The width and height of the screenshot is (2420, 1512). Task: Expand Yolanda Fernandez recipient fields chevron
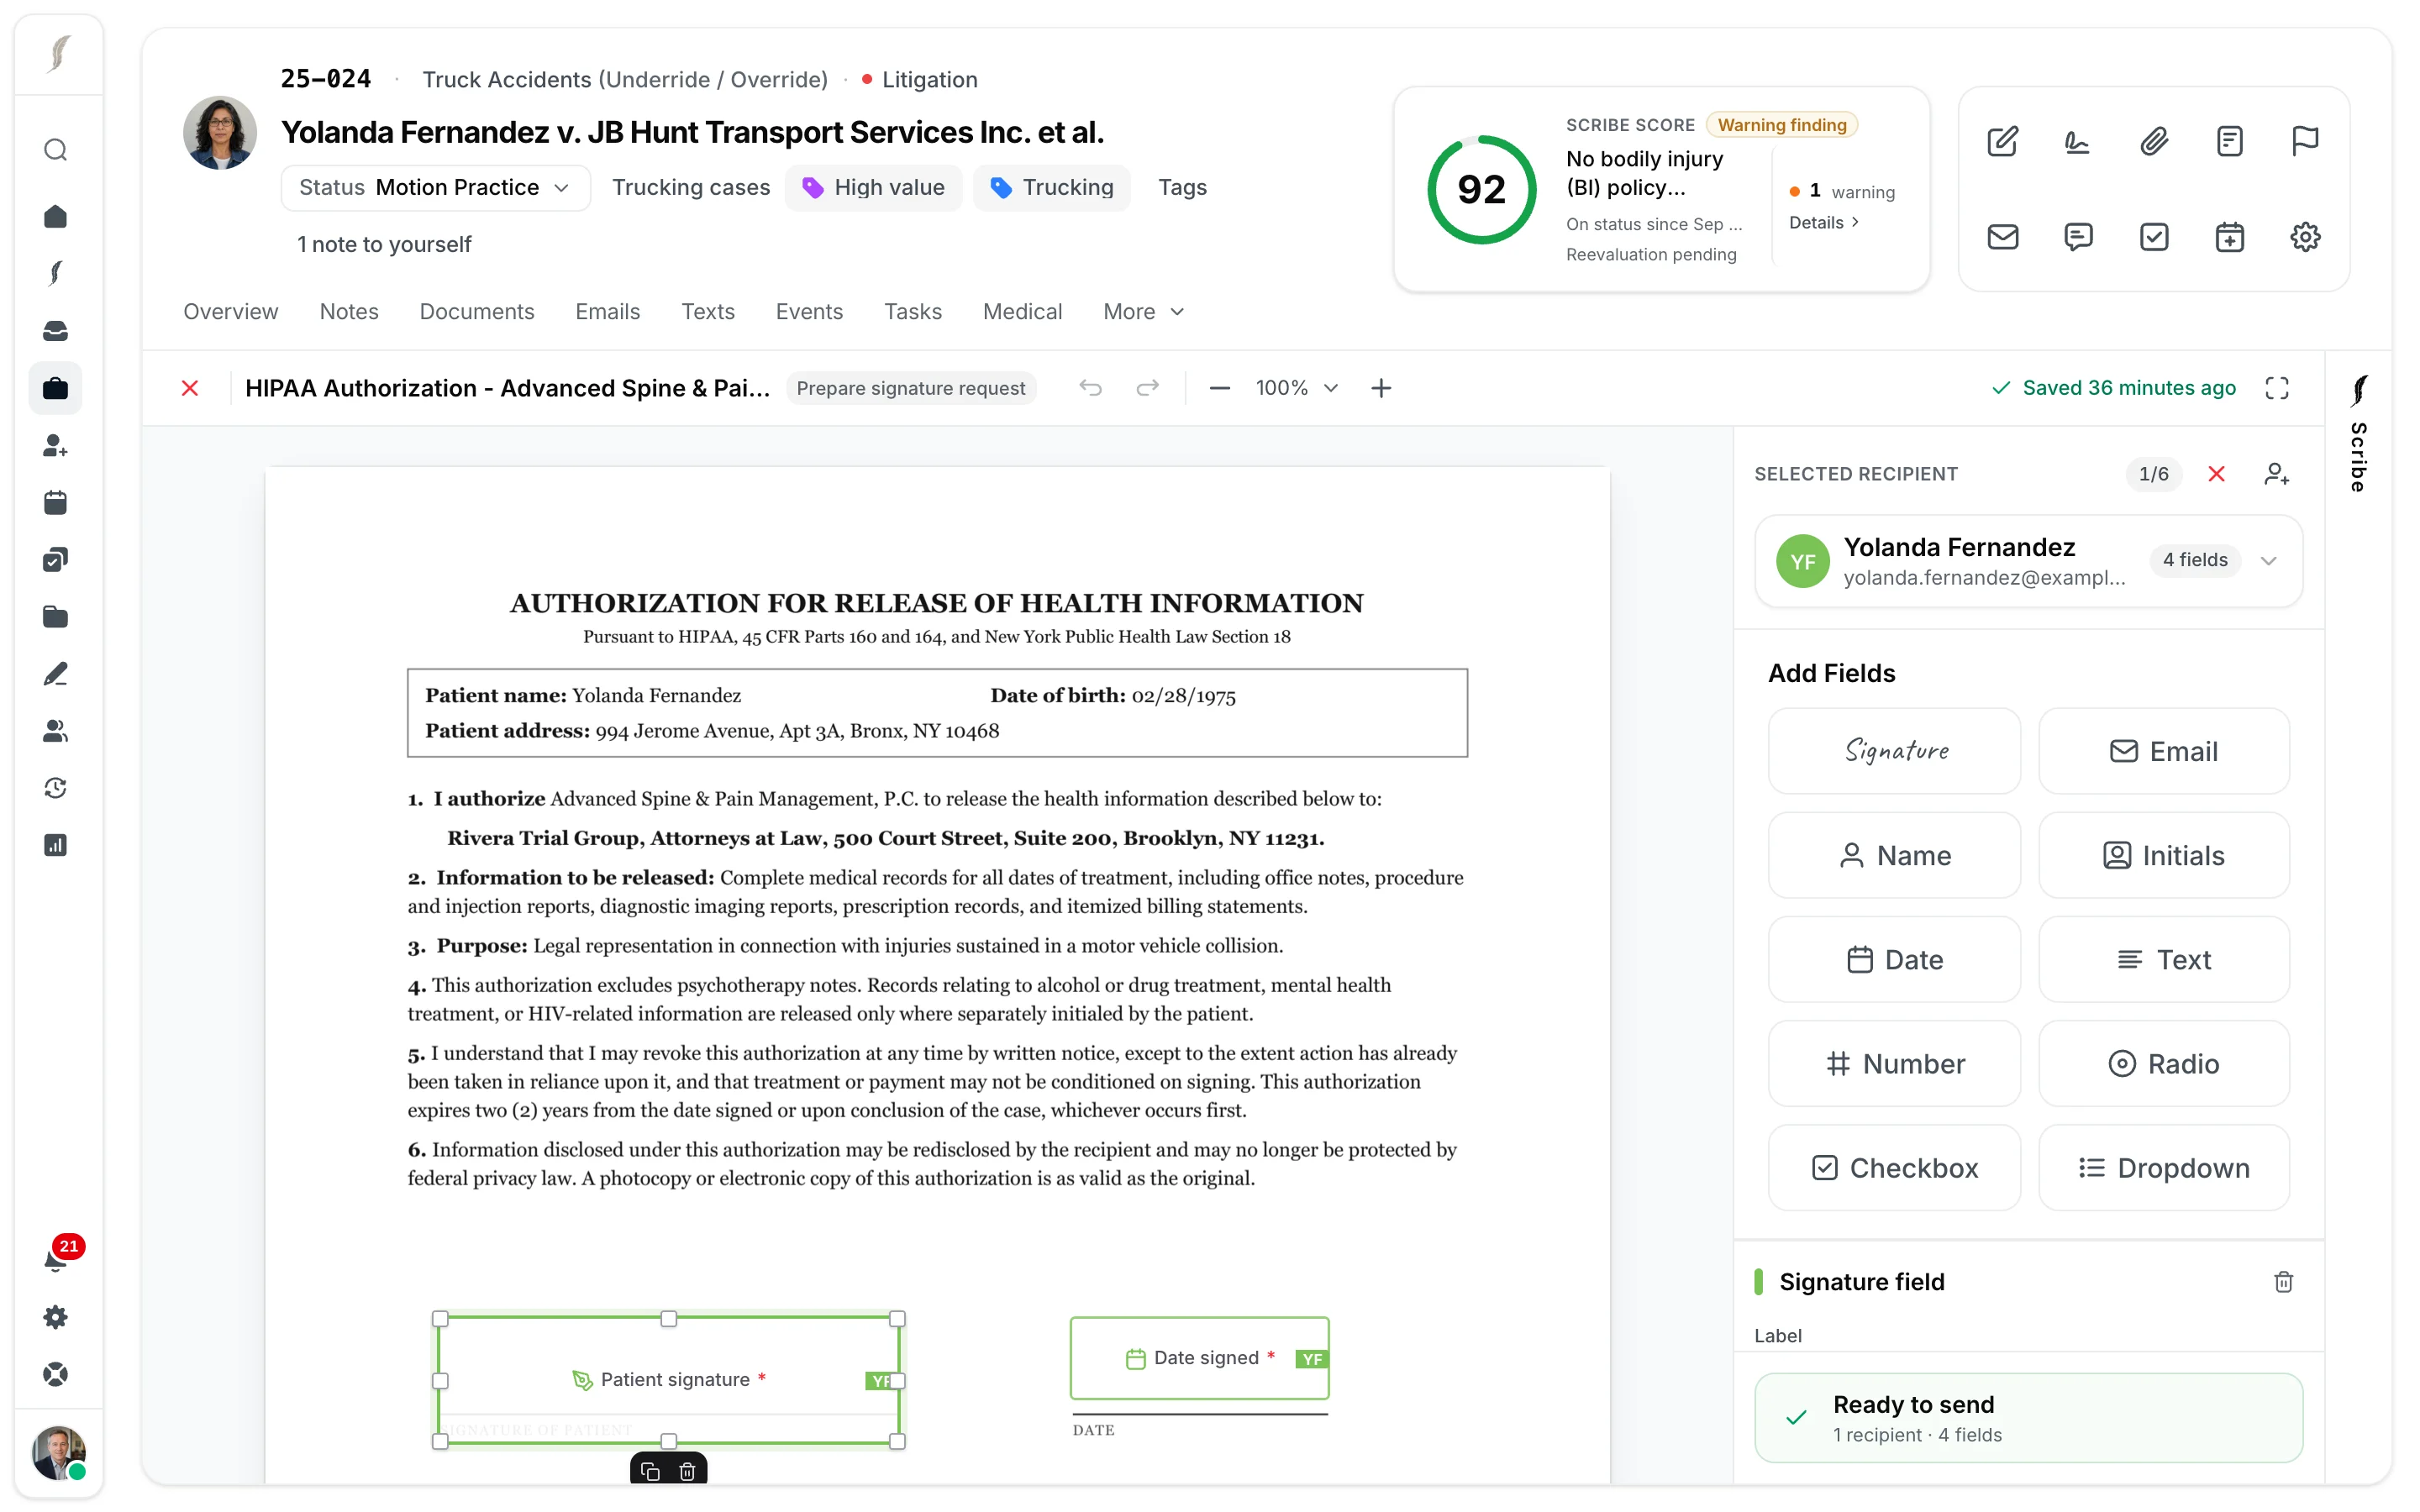(2268, 560)
